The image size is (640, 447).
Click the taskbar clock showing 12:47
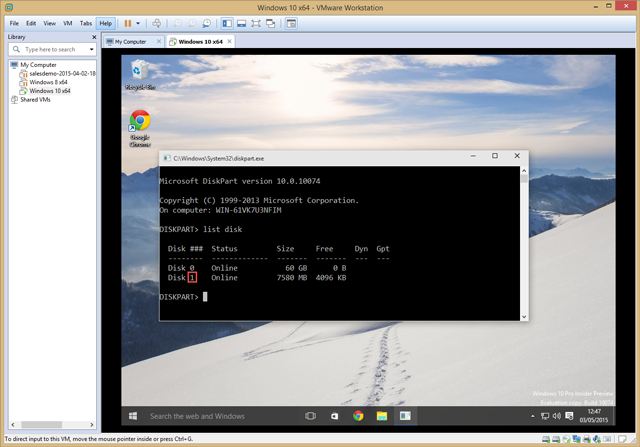(594, 416)
